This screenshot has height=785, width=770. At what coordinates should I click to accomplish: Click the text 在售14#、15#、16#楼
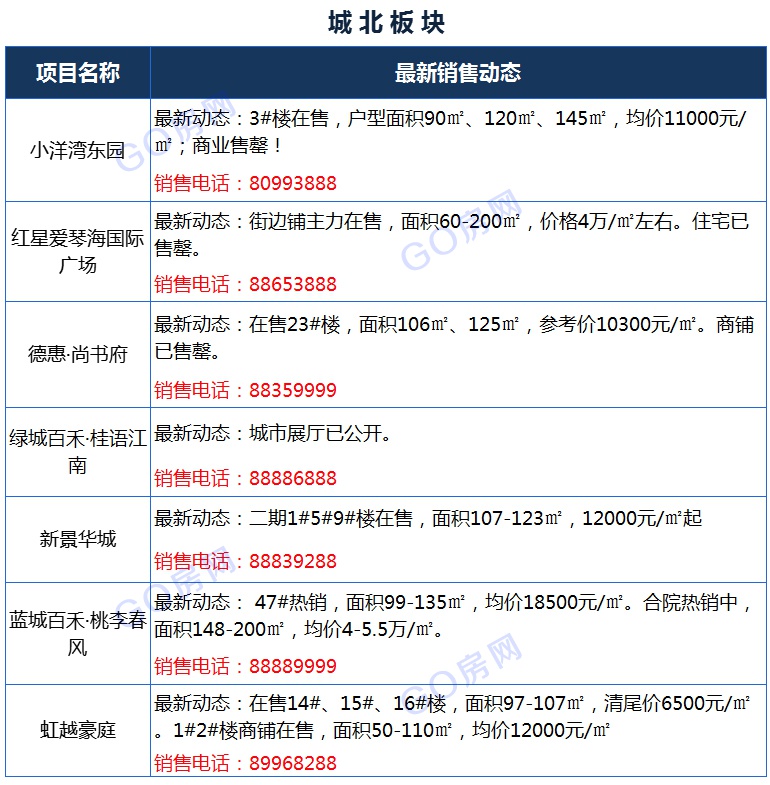(x=347, y=704)
